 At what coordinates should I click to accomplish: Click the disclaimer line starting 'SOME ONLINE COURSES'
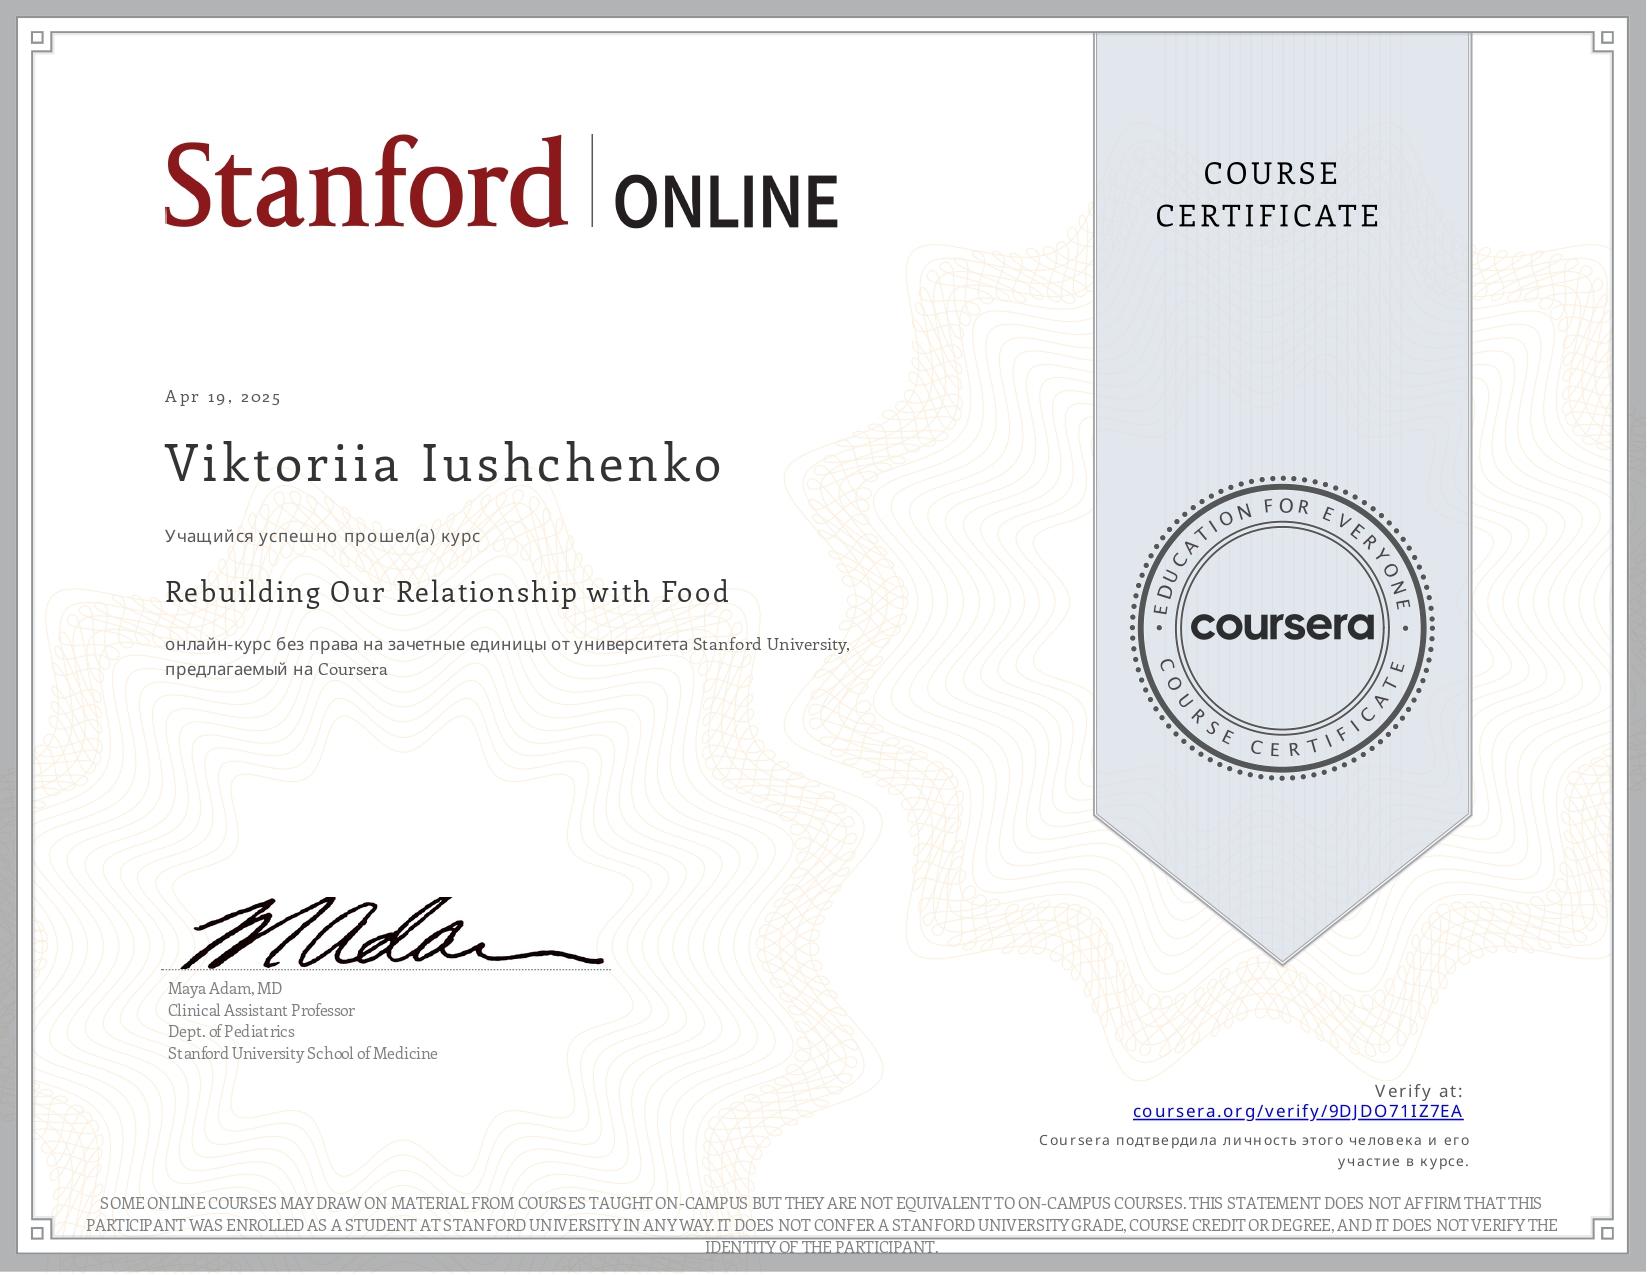[x=821, y=1204]
